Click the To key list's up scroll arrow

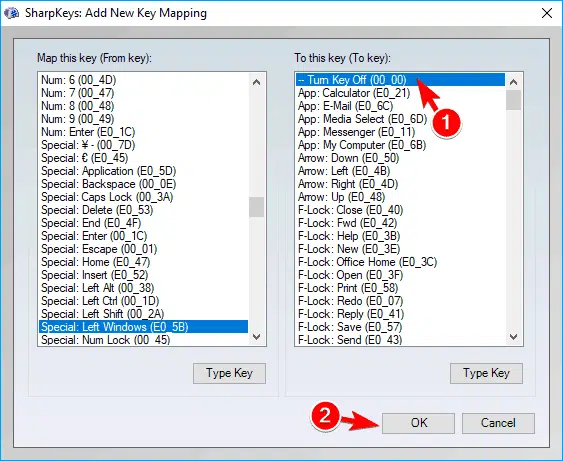pyautogui.click(x=513, y=82)
